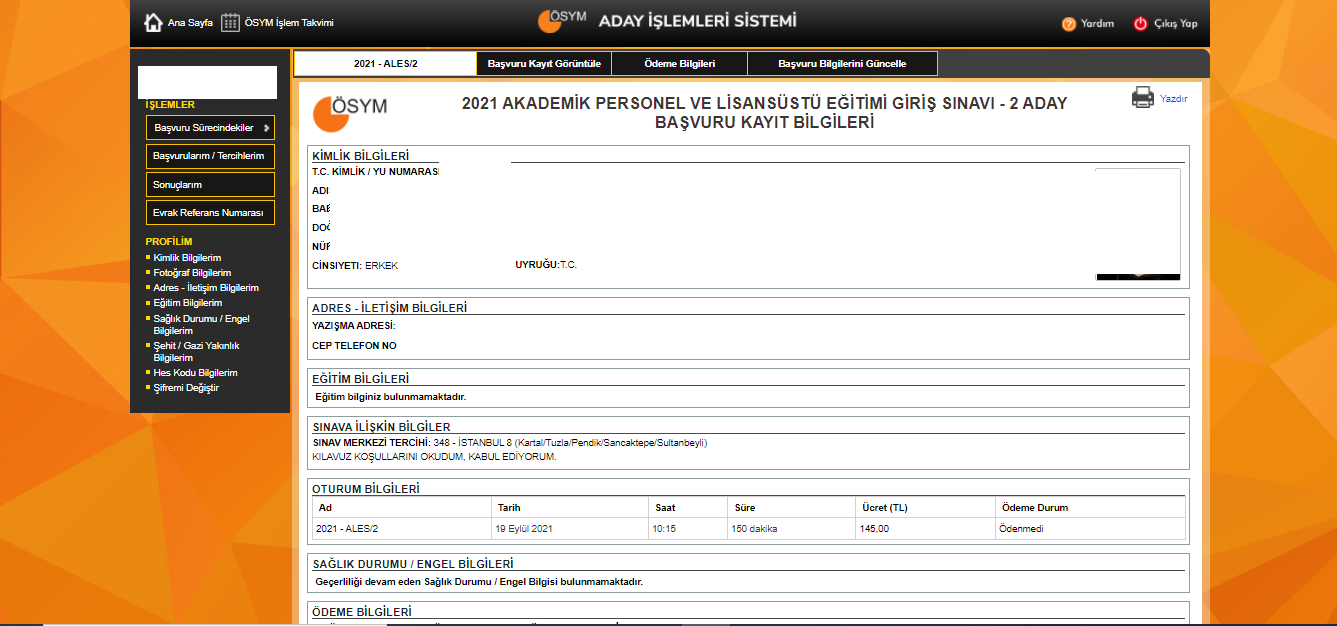Click Şifremi Değiştir link

click(186, 388)
